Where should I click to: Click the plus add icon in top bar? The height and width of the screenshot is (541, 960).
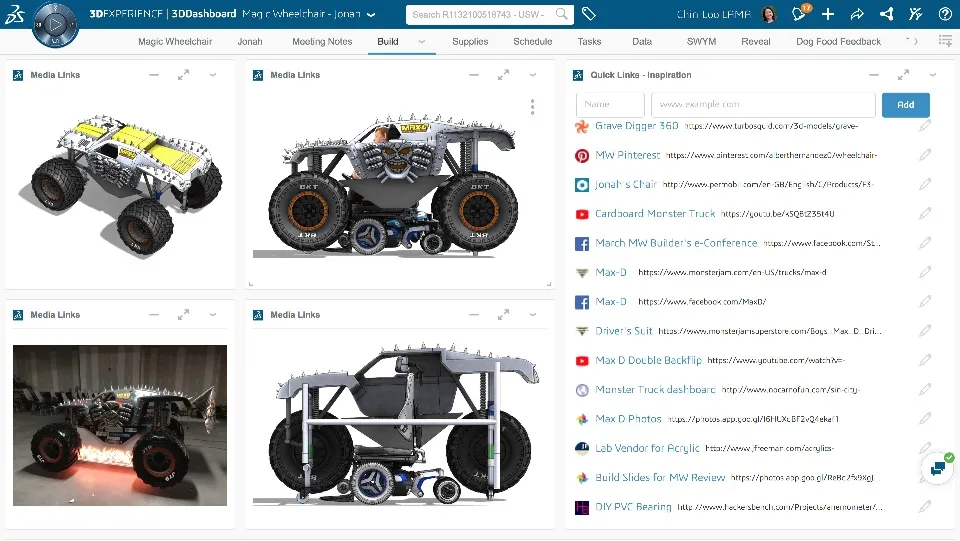coord(828,14)
